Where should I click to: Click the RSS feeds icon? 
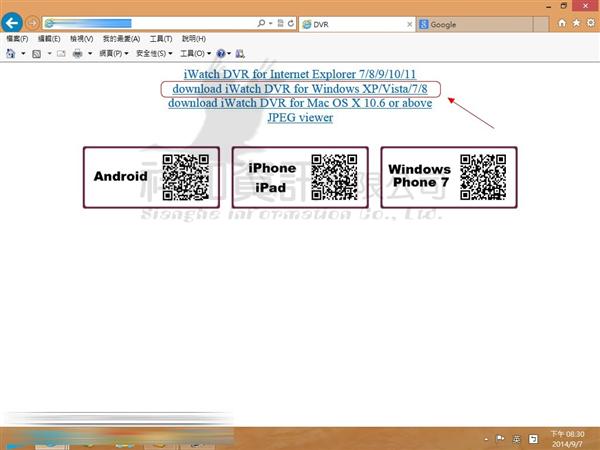35,53
